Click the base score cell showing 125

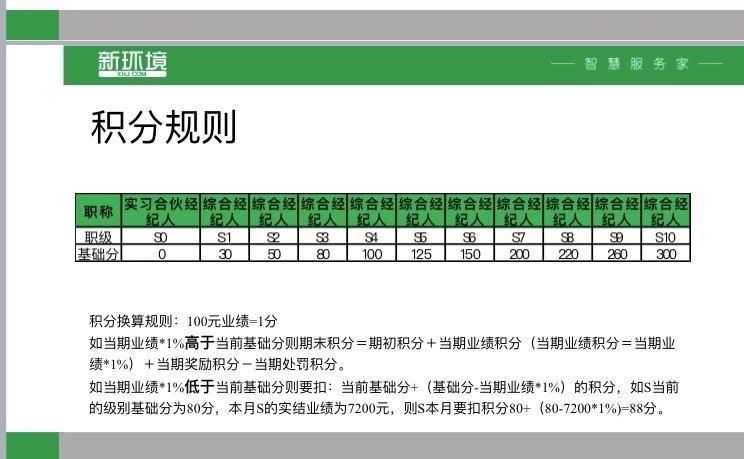420,254
